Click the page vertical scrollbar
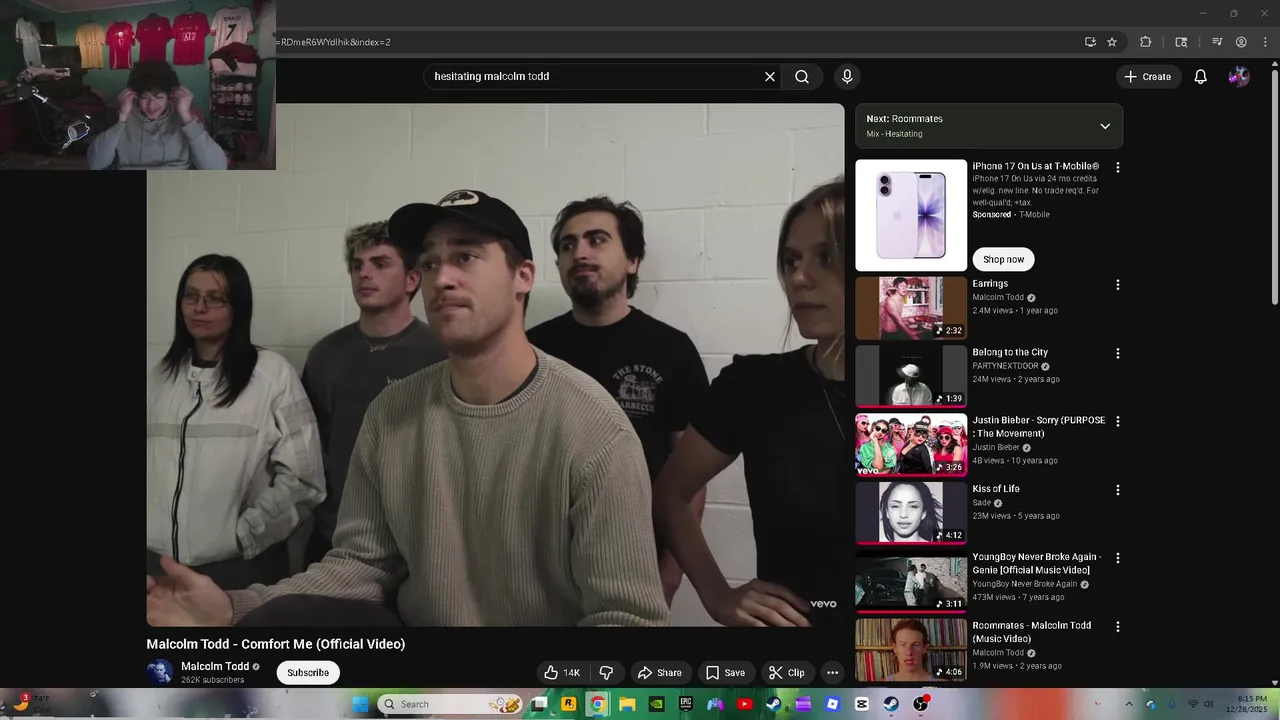Screen dimensions: 1280x720 (1274, 190)
